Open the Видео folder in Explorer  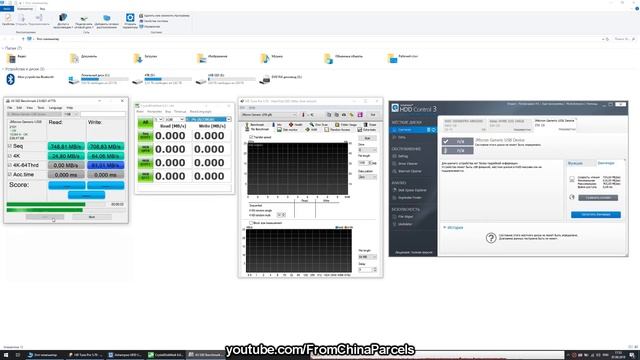pyautogui.click(x=16, y=58)
